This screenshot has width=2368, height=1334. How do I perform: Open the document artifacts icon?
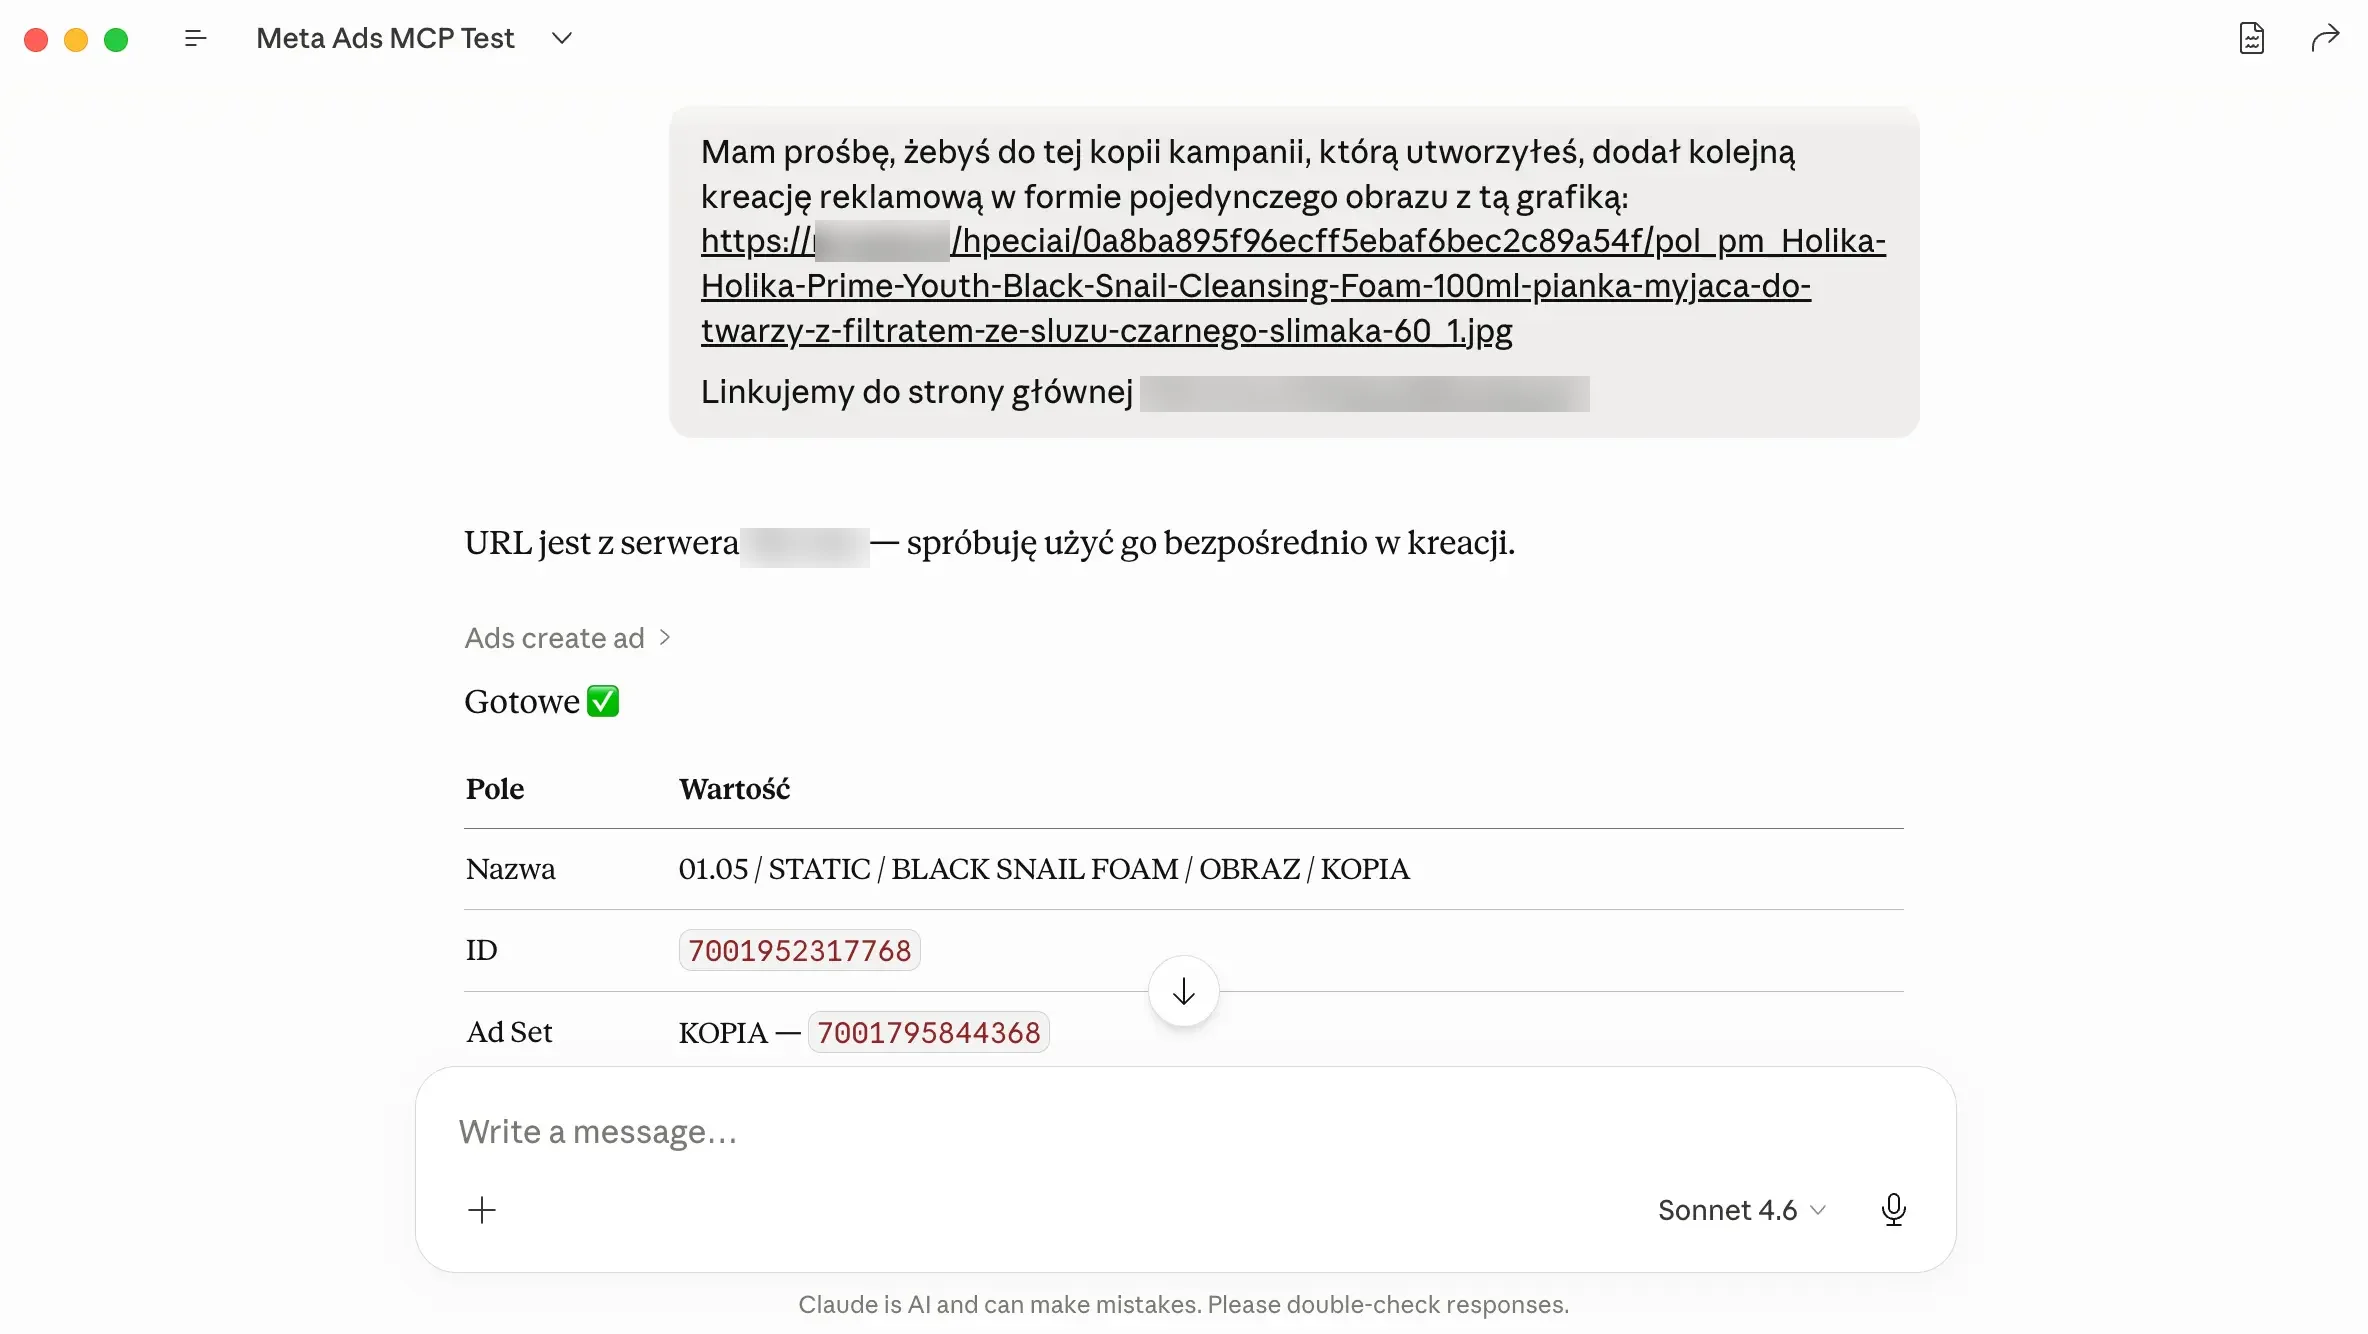pos(2251,38)
